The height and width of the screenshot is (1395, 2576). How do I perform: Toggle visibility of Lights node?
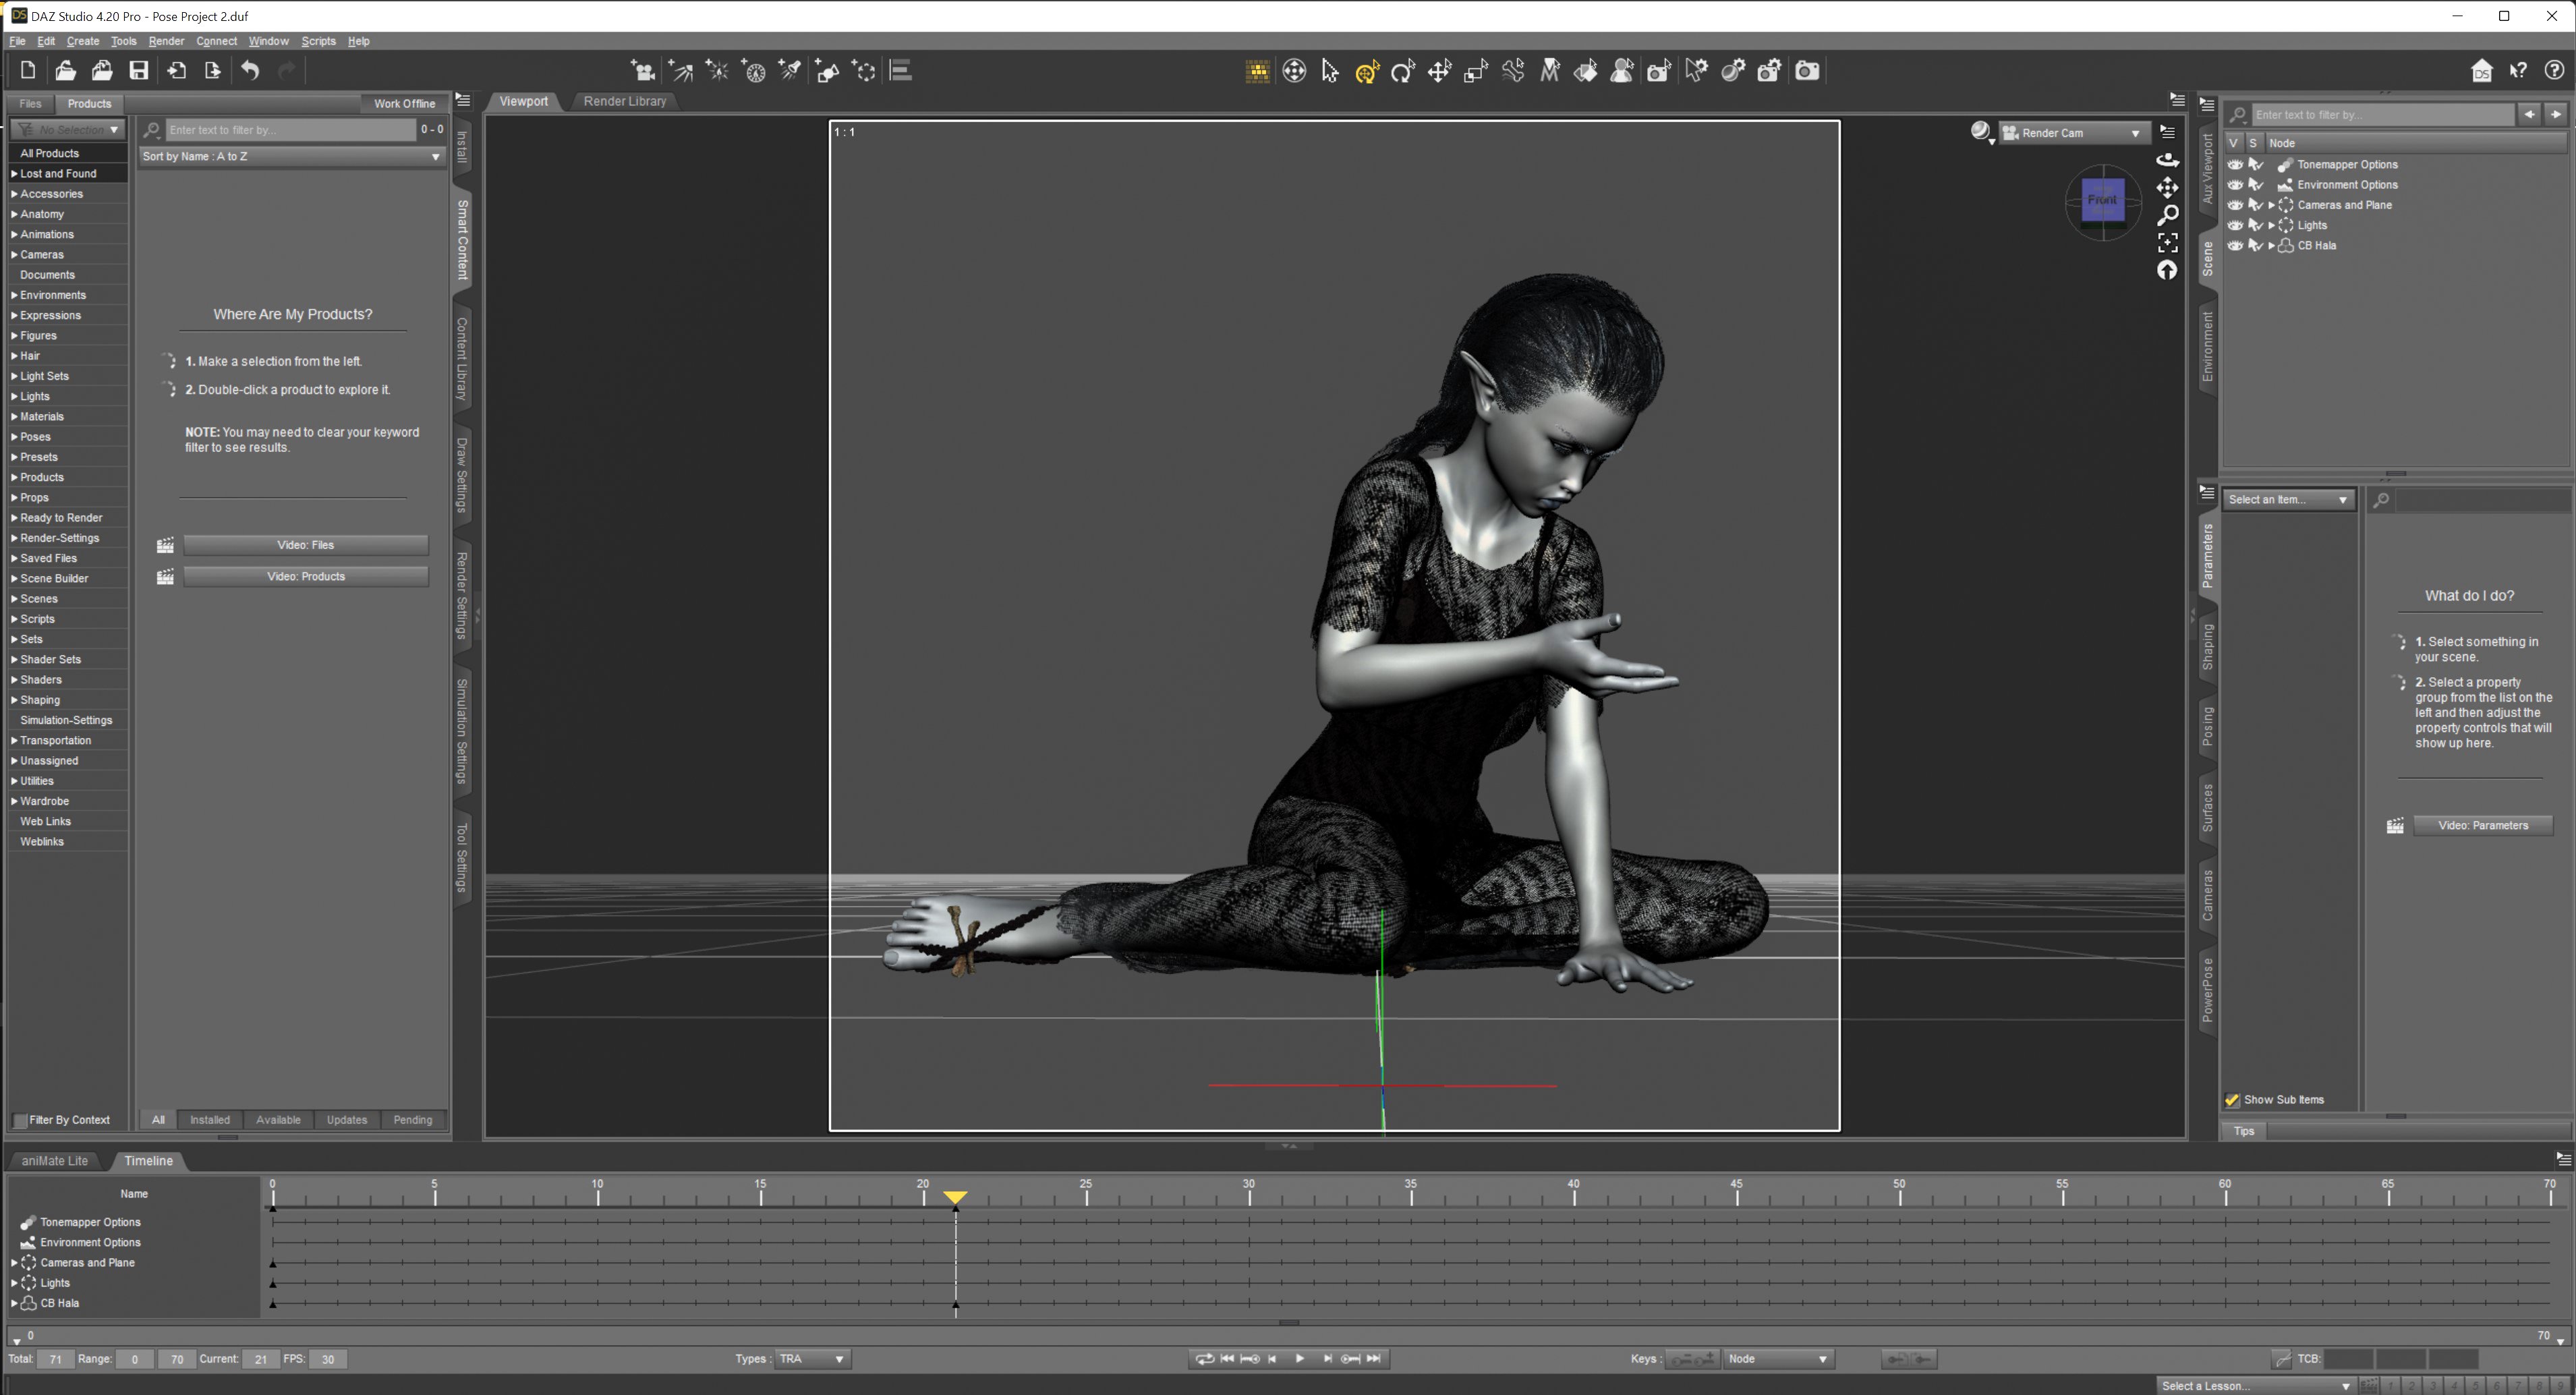[x=2233, y=225]
